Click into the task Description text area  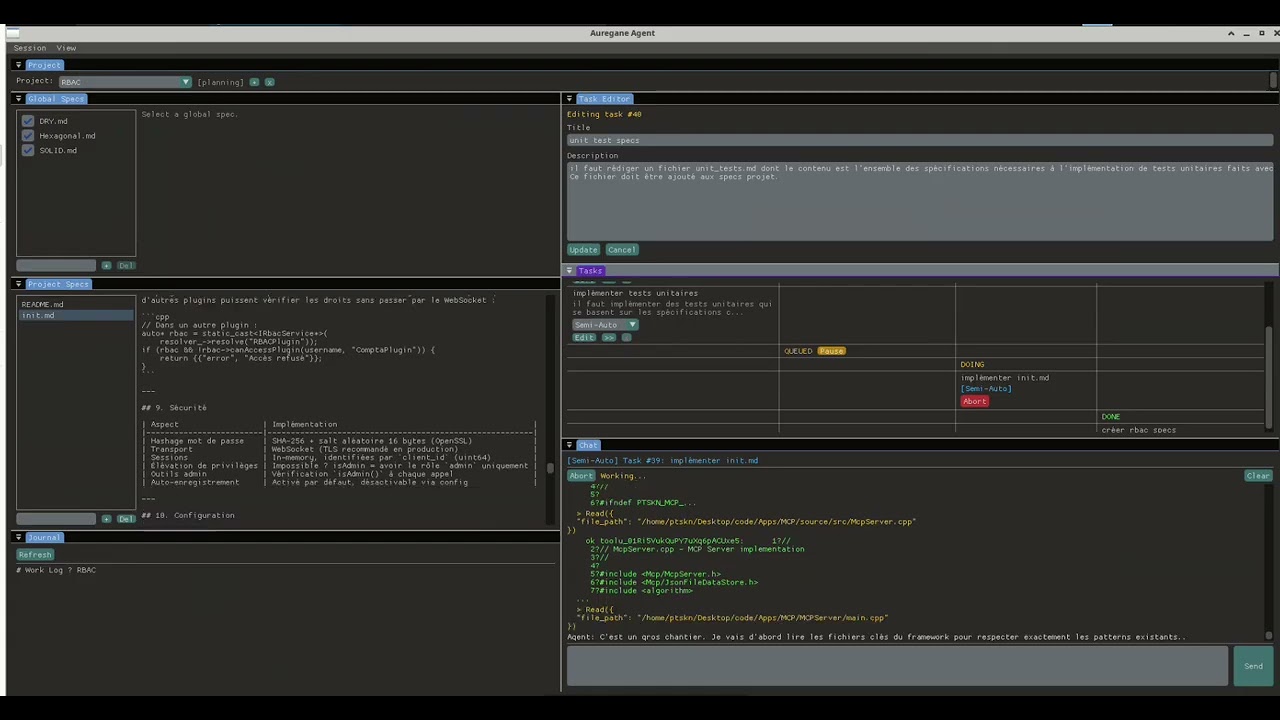tap(920, 201)
